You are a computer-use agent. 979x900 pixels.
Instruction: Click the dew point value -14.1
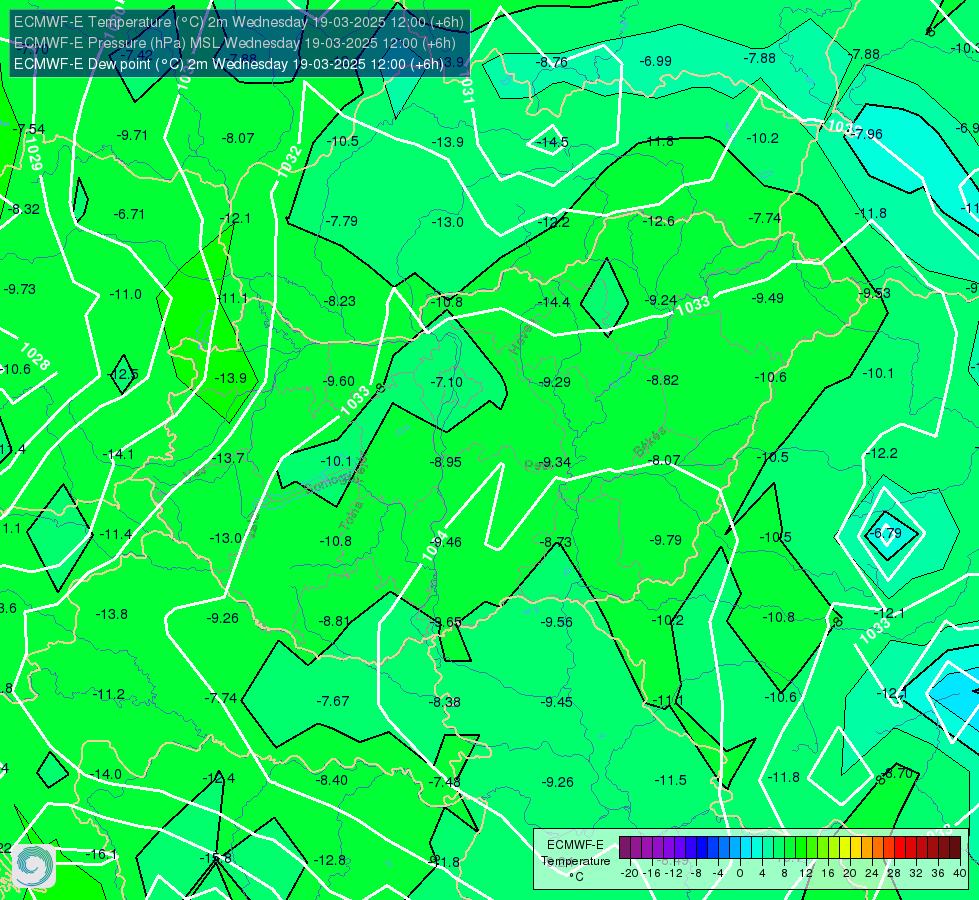tap(118, 454)
